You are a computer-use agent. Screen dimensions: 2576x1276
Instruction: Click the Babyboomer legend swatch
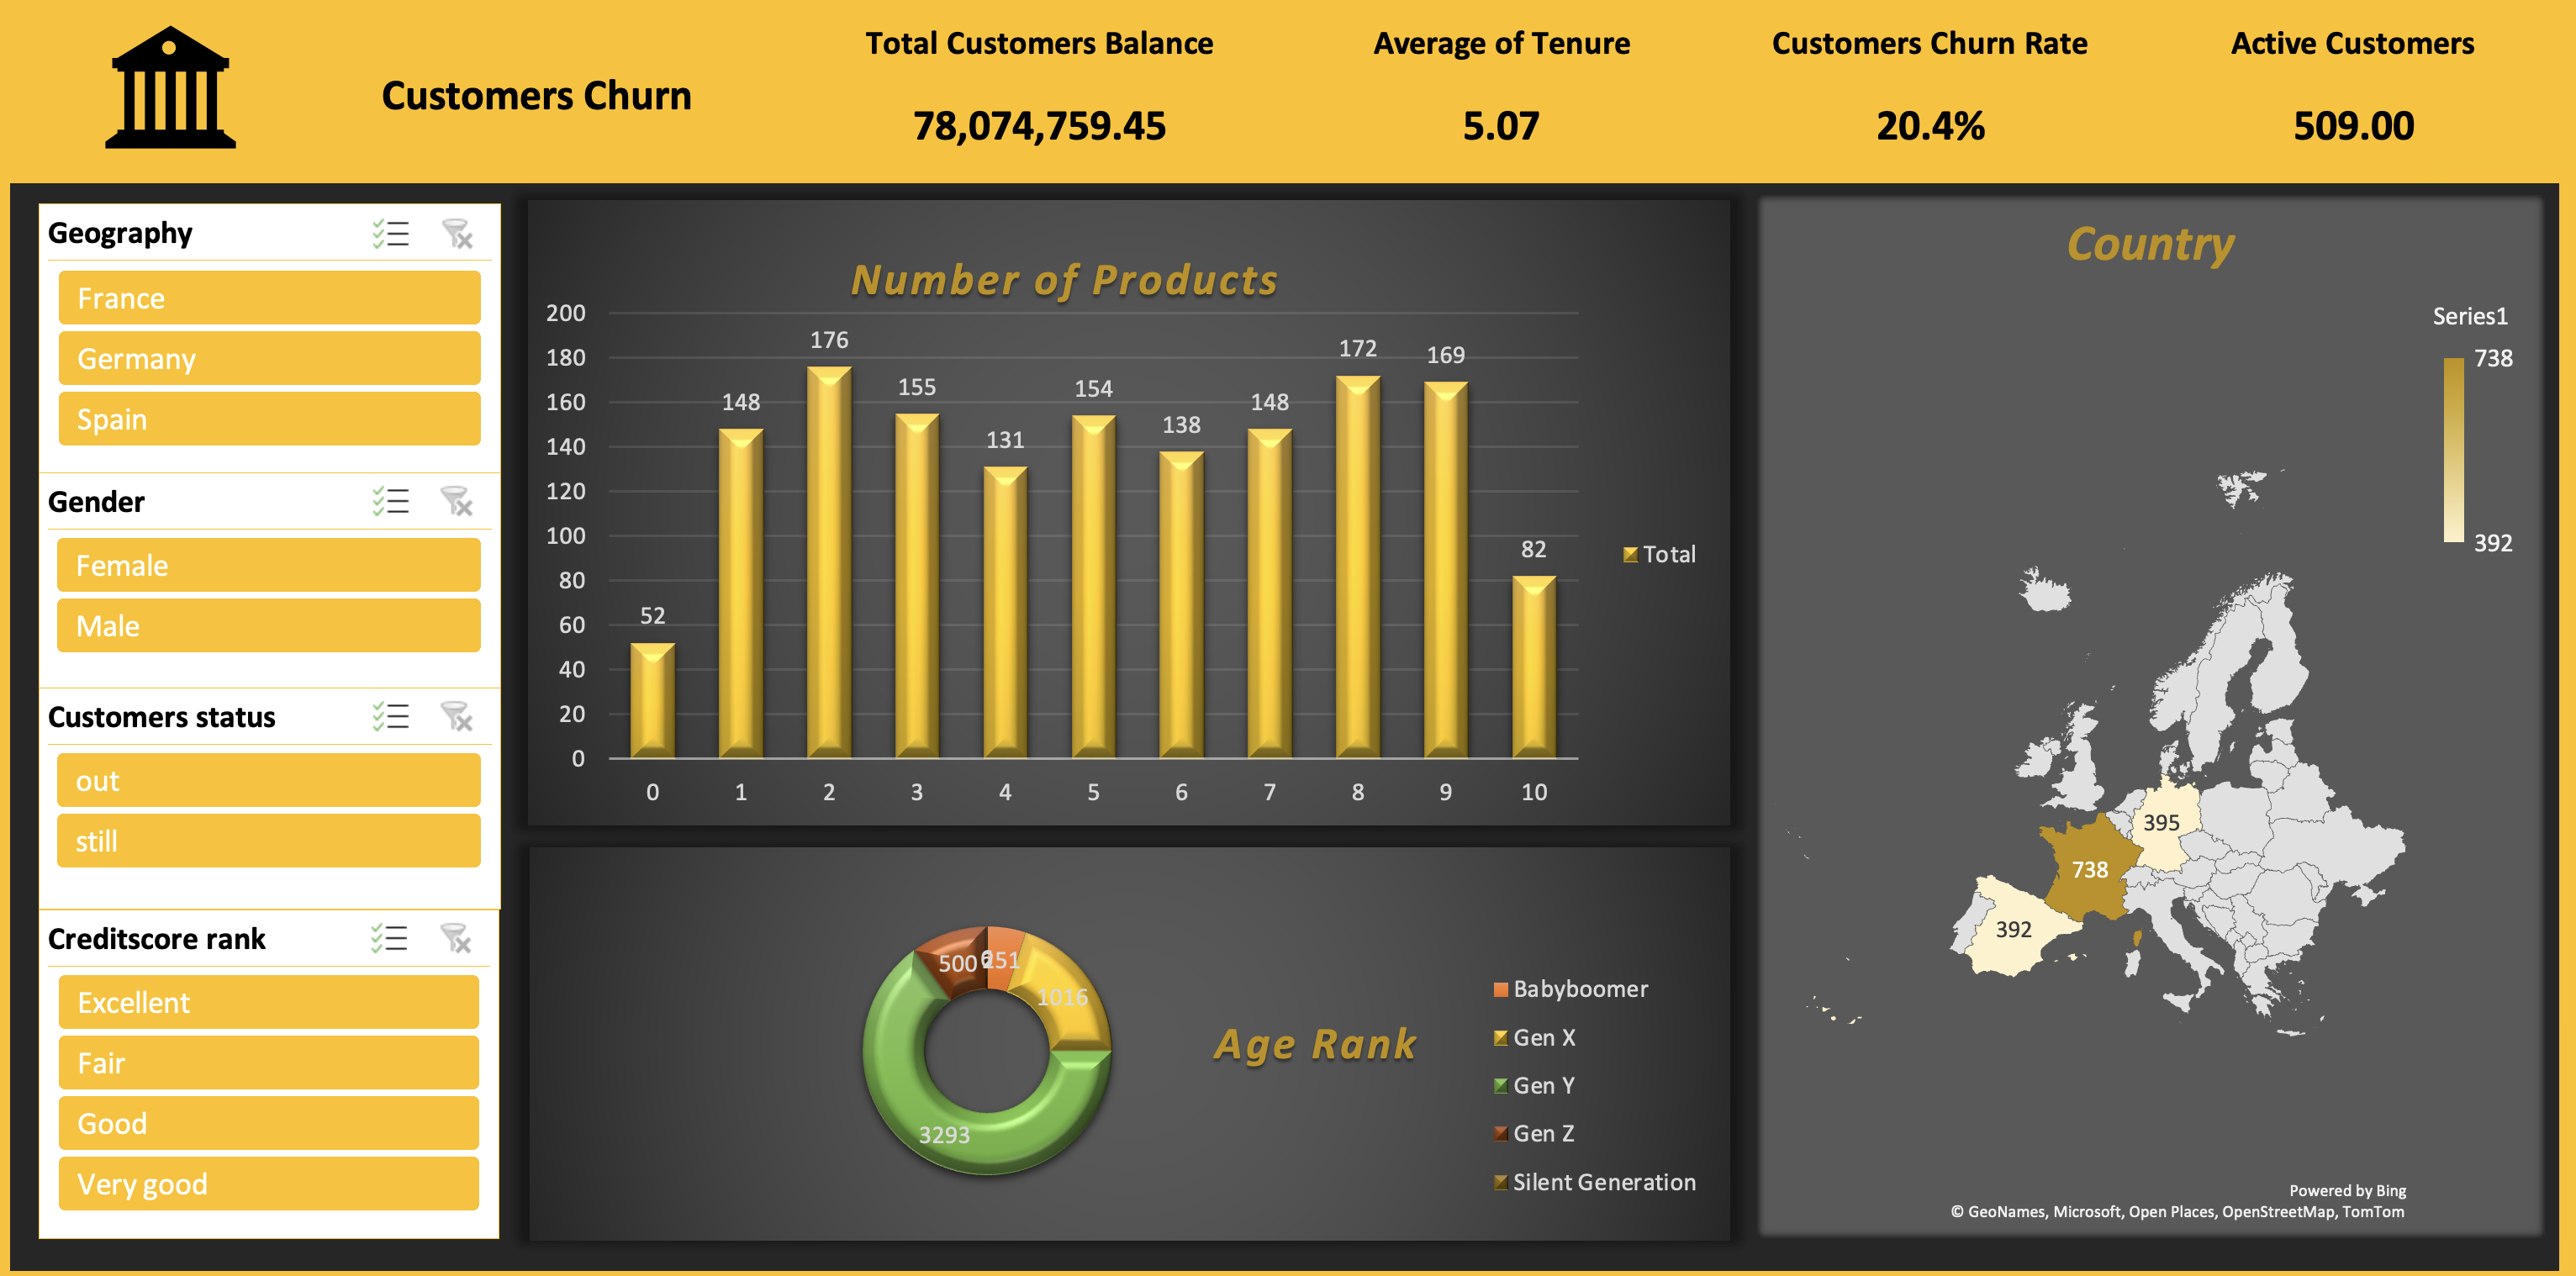click(x=1500, y=990)
